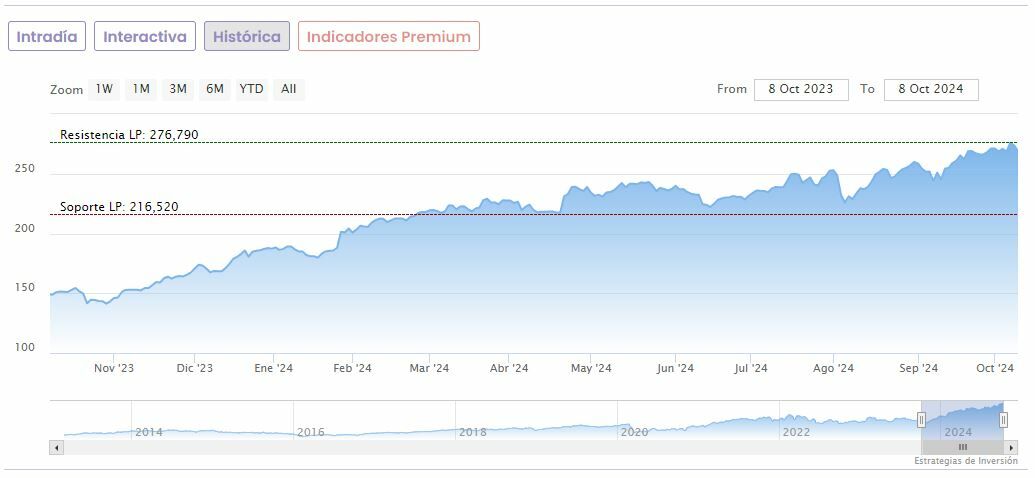
Task: Select the YTD zoom option
Action: coord(252,89)
